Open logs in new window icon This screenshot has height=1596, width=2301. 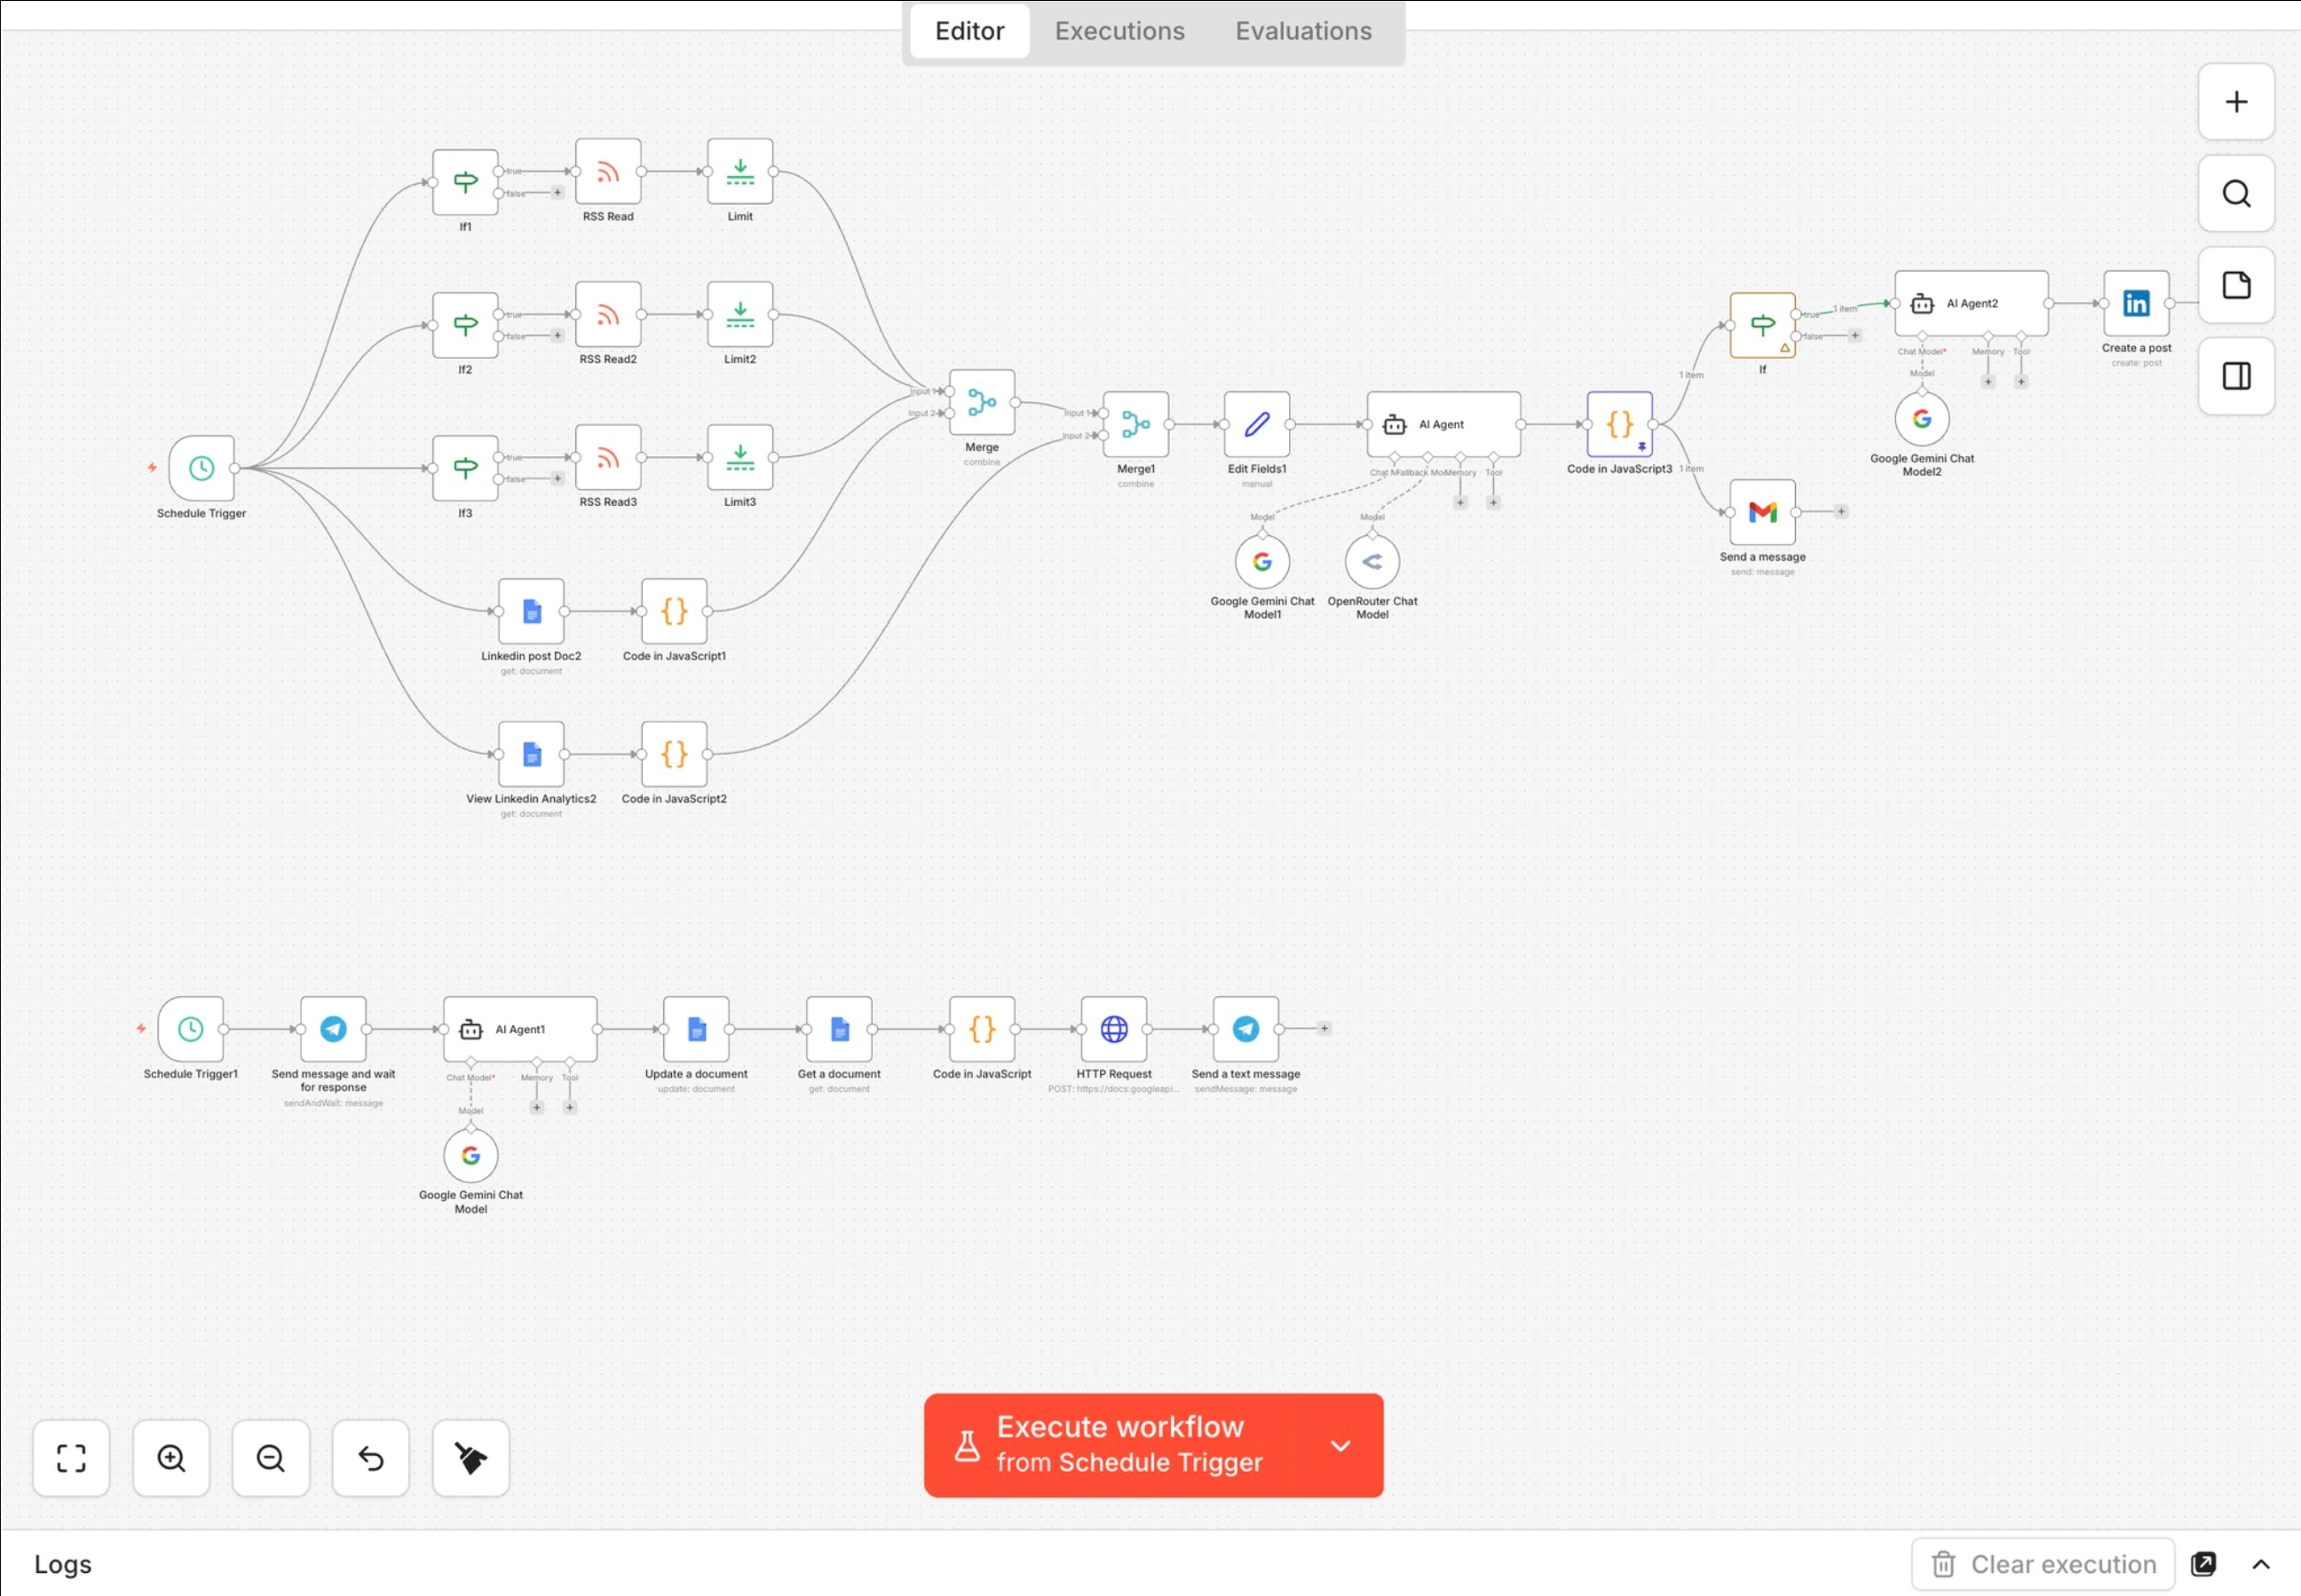[2204, 1564]
